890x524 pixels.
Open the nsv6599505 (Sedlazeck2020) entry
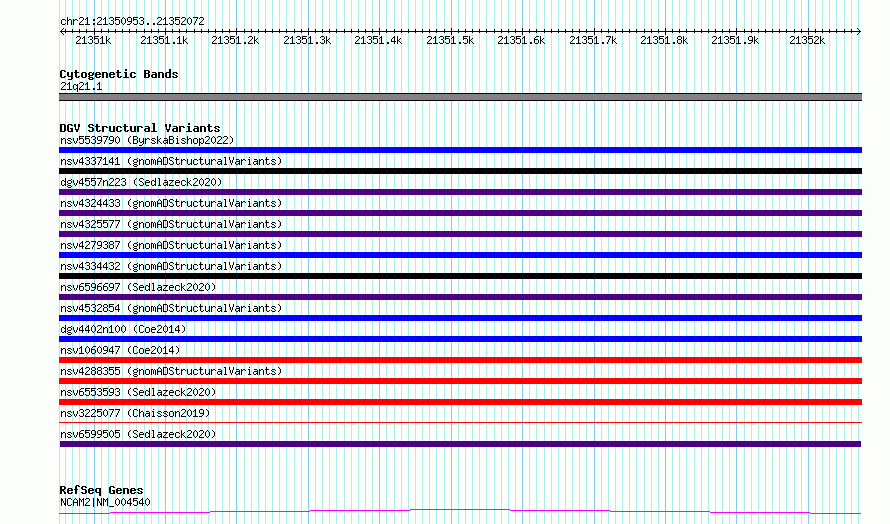coord(138,434)
